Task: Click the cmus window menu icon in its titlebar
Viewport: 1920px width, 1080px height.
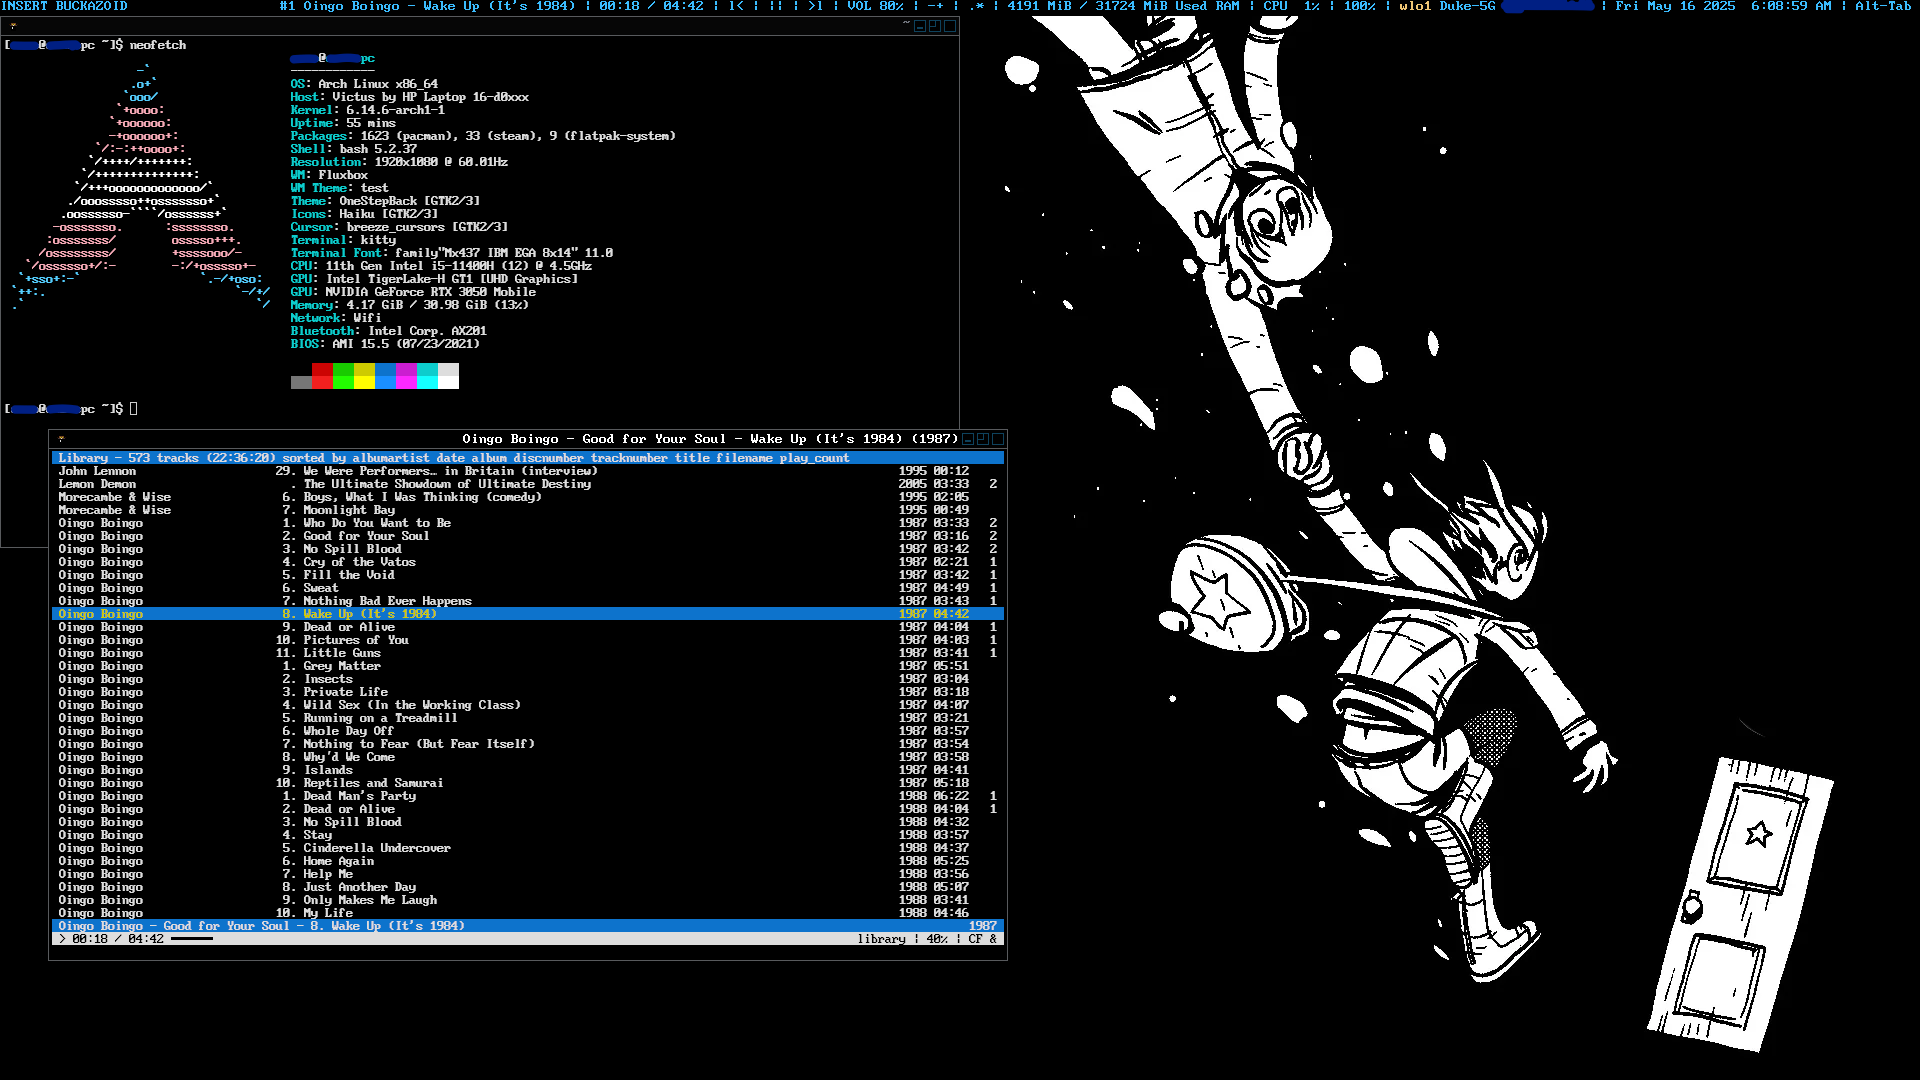Action: pos(61,439)
